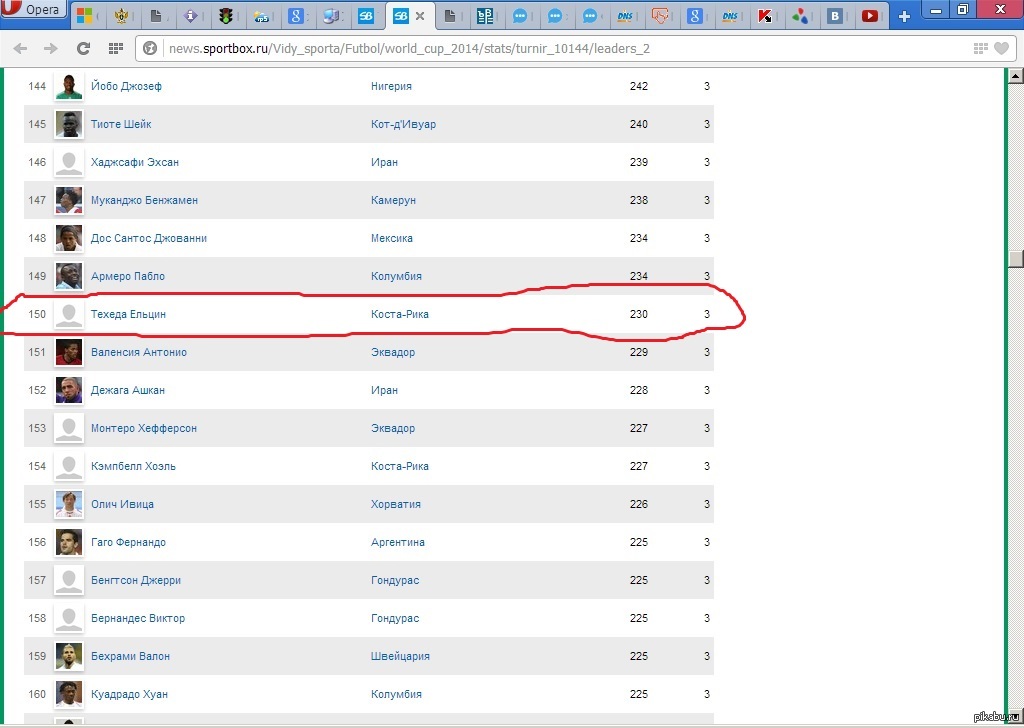Screen dimensions: 1024x728
Task: Click value 242 in Йобо Джозеф row
Action: [x=639, y=86]
